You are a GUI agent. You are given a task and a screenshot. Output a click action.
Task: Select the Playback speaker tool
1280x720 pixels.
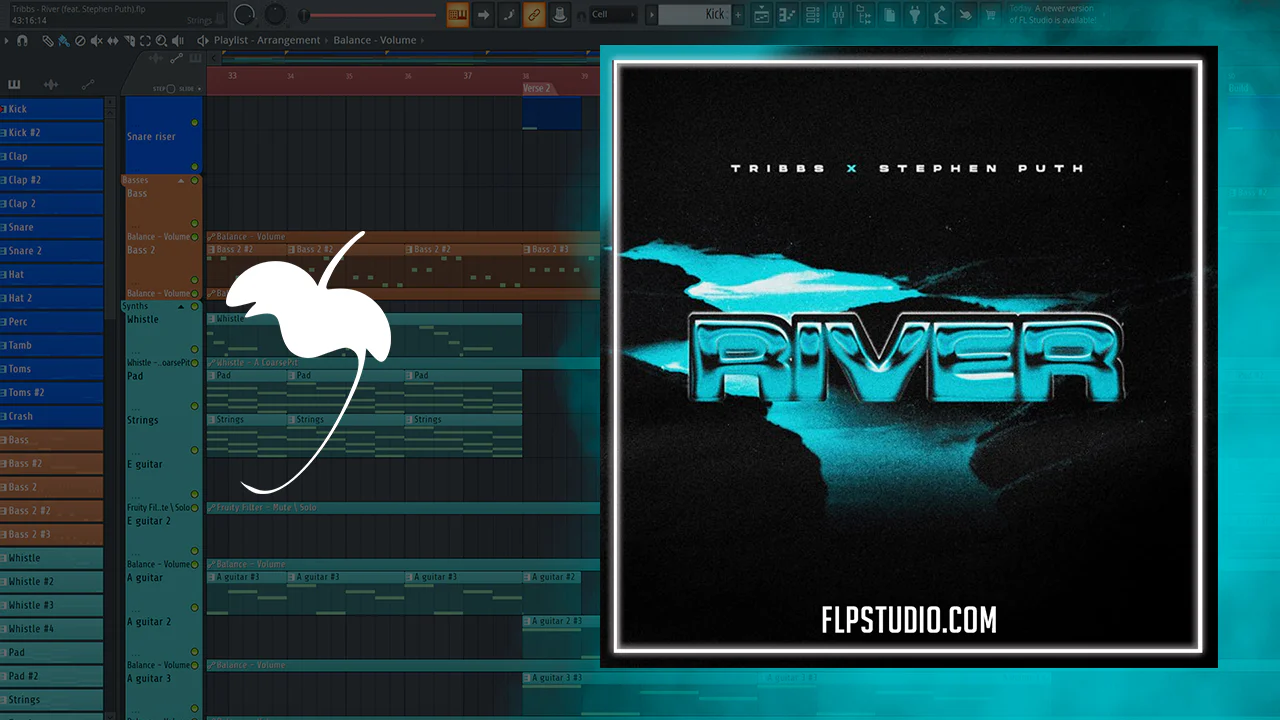click(177, 41)
